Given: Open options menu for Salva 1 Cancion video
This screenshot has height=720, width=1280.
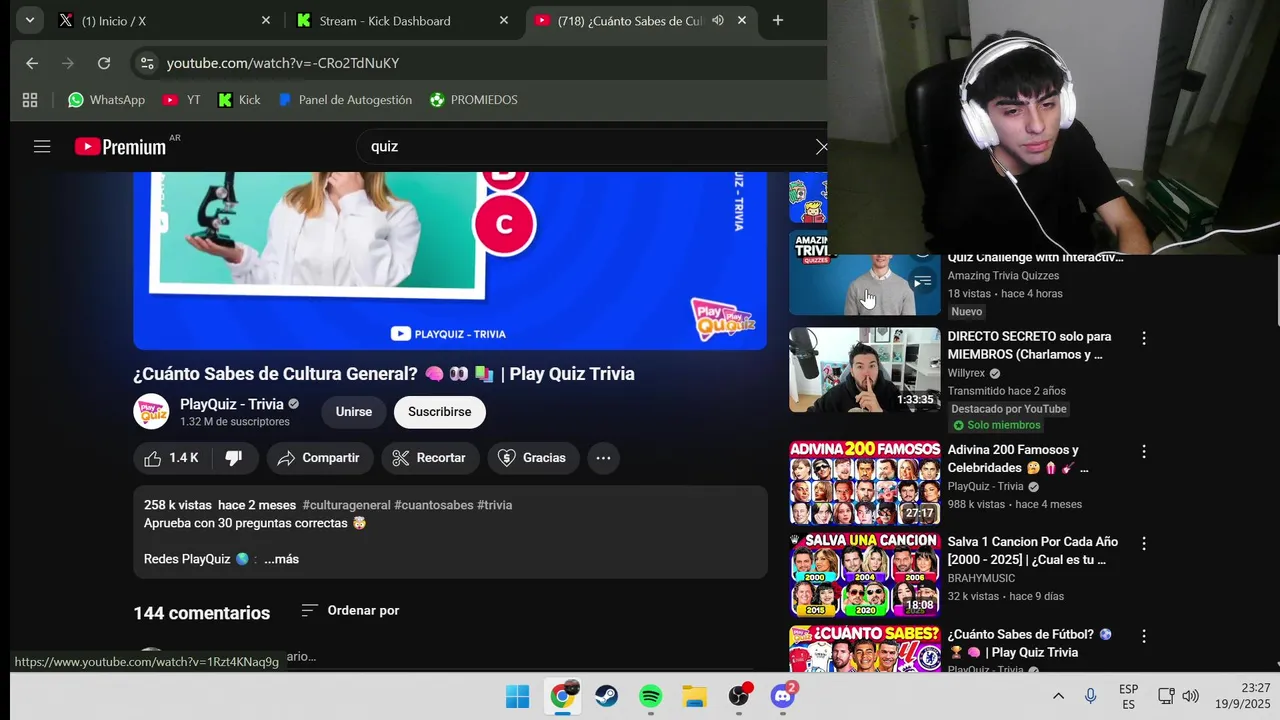Looking at the screenshot, I should (x=1144, y=543).
